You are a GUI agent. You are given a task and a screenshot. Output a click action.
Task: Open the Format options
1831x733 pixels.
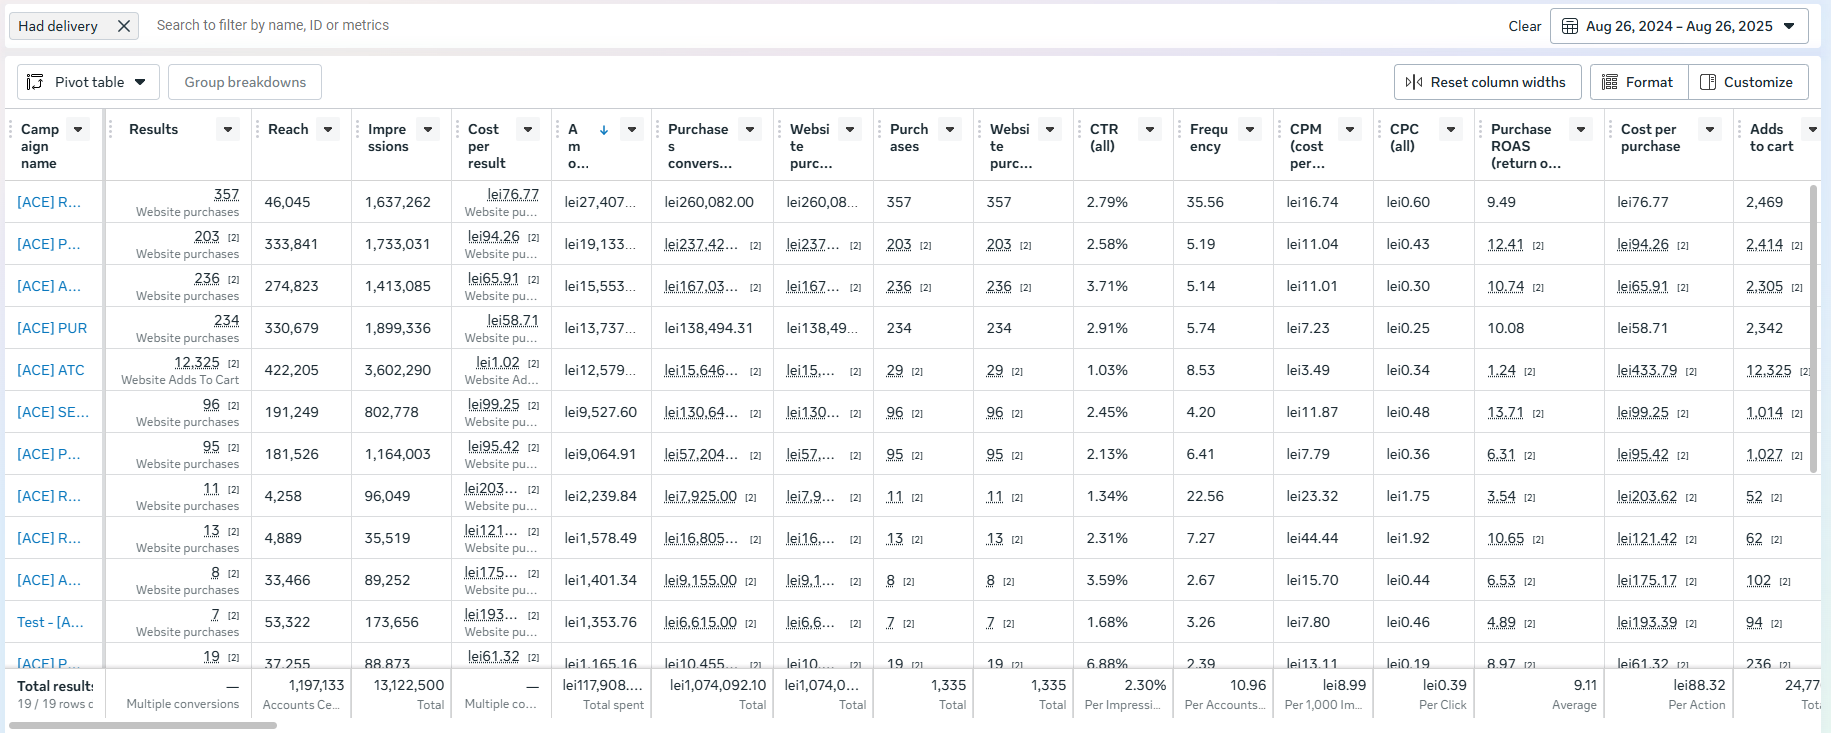[x=1639, y=82]
